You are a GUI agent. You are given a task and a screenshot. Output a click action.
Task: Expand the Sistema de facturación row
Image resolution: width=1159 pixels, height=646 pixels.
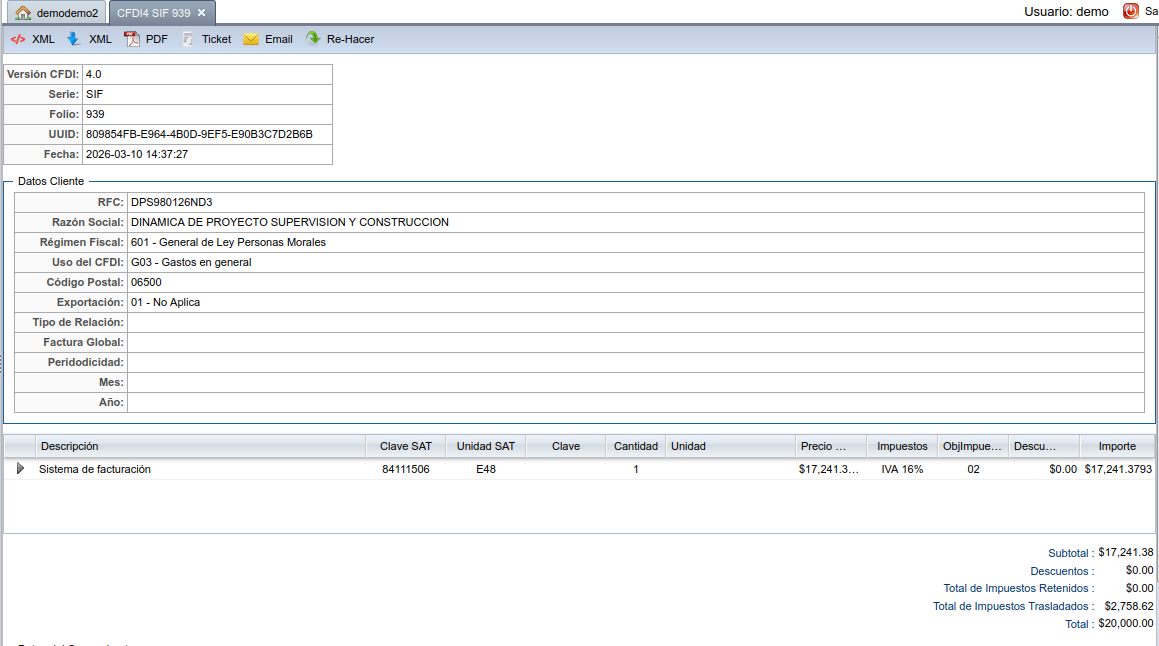[20, 468]
